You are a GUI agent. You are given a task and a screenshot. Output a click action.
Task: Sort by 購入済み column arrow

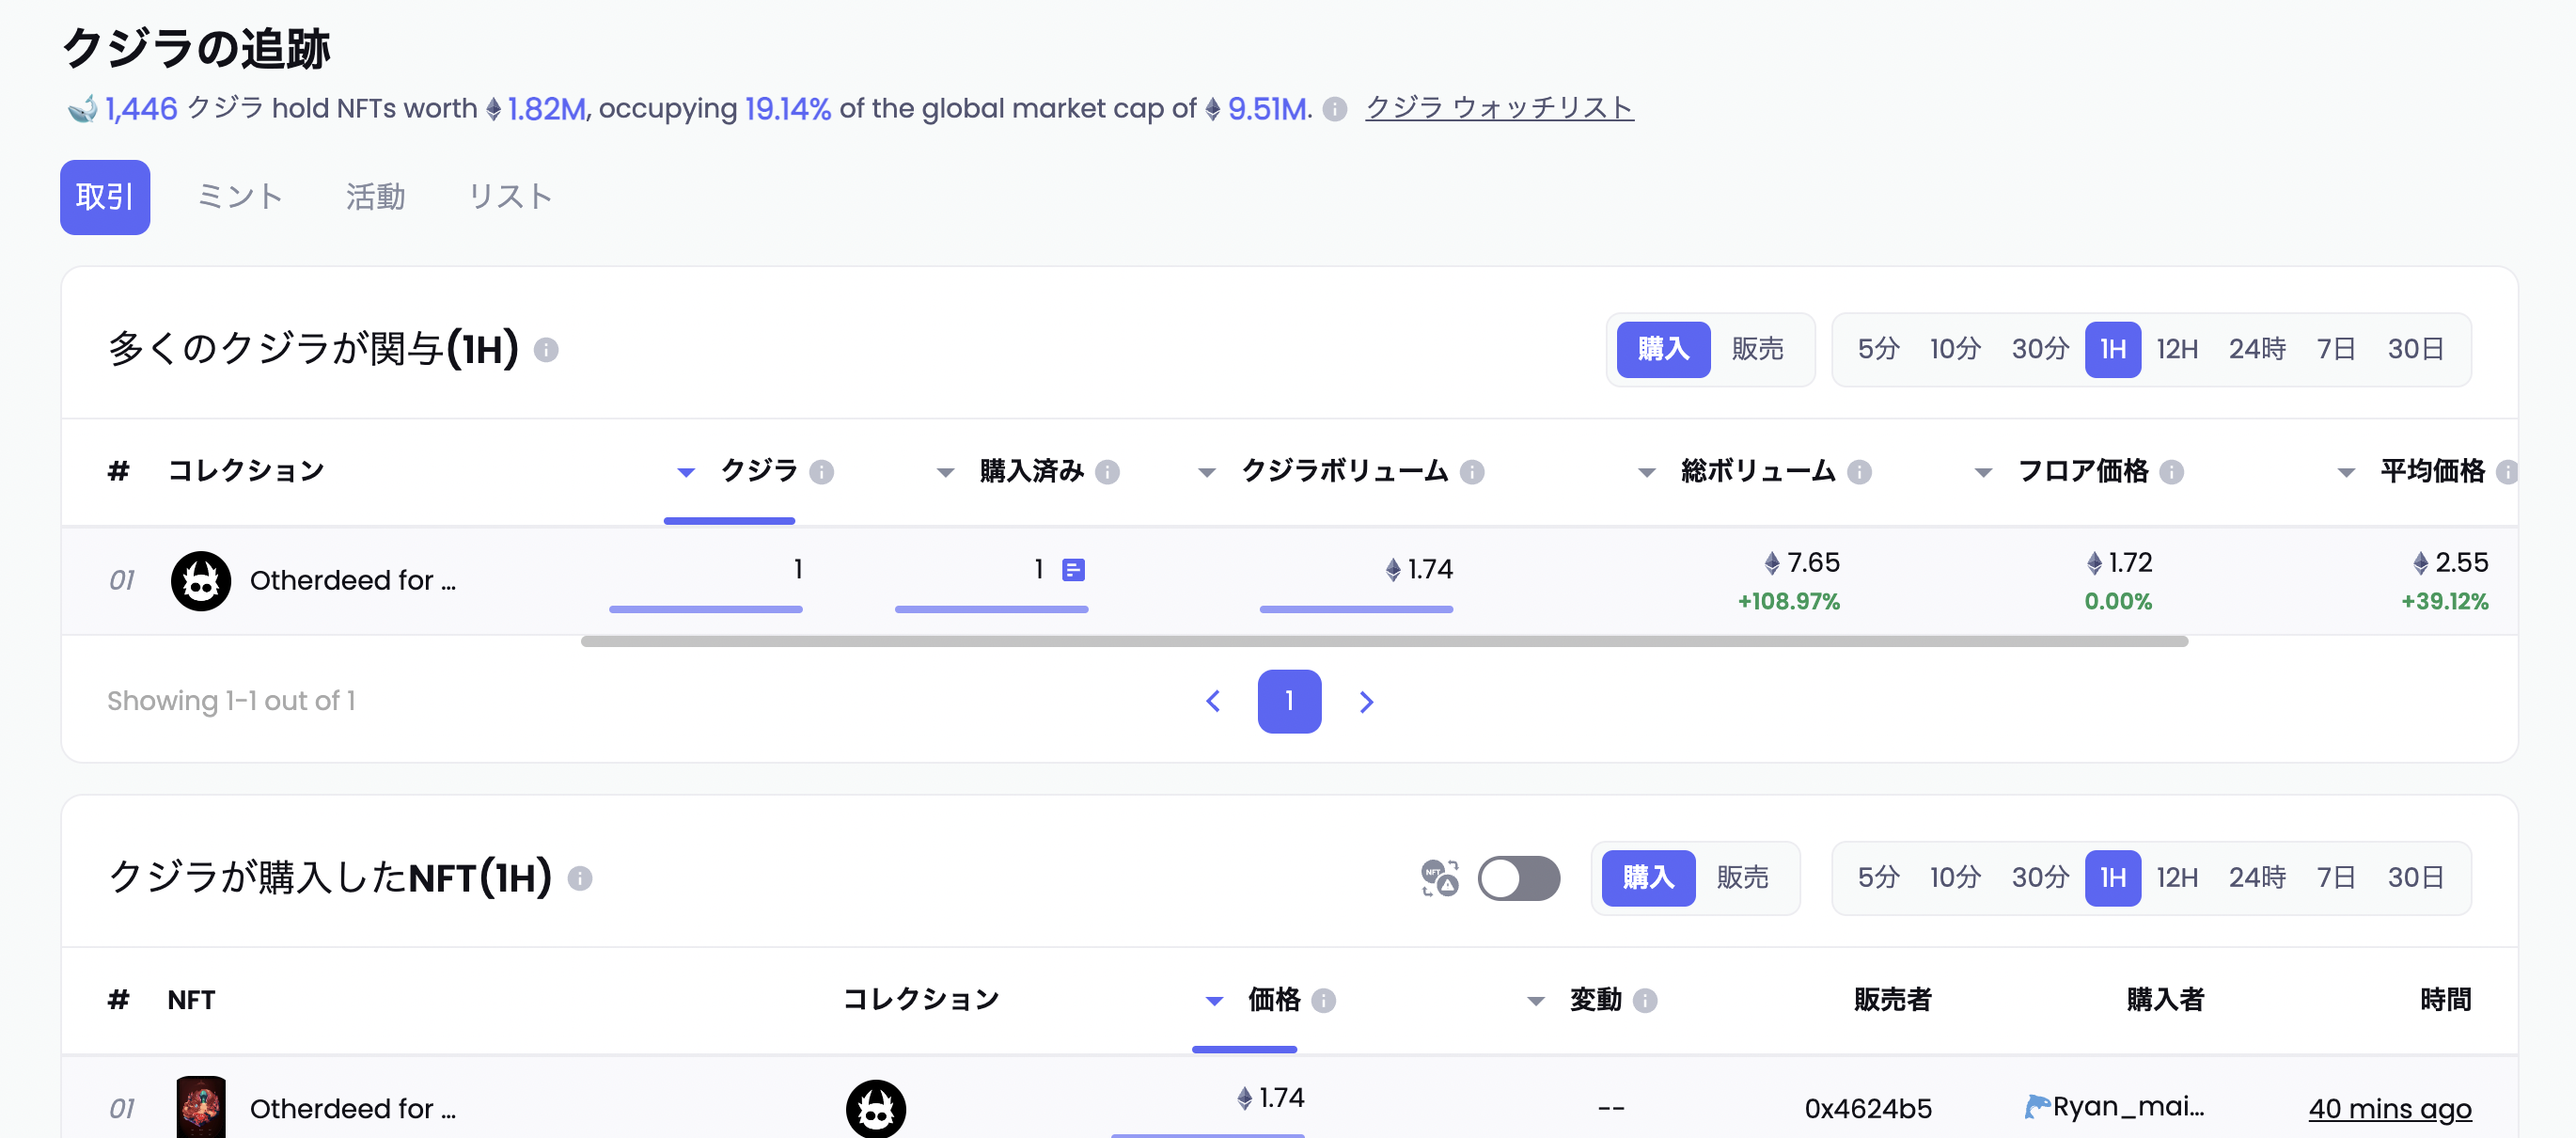[x=945, y=472]
